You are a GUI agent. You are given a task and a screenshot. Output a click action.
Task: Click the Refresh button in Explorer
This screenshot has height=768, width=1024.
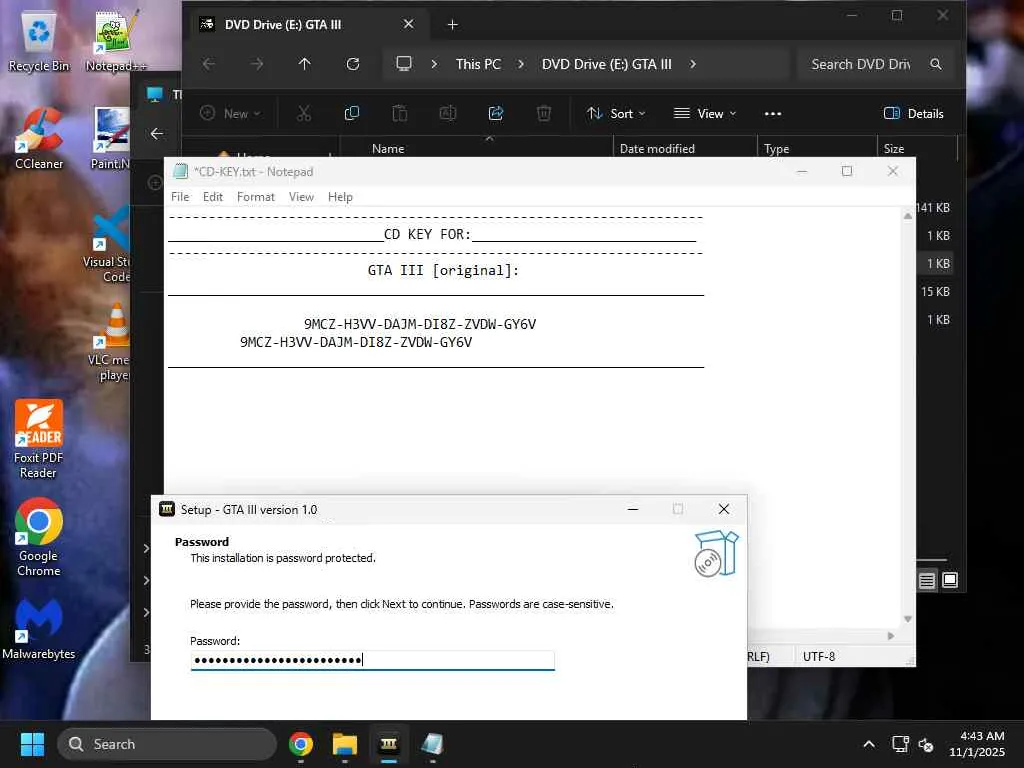click(x=353, y=64)
